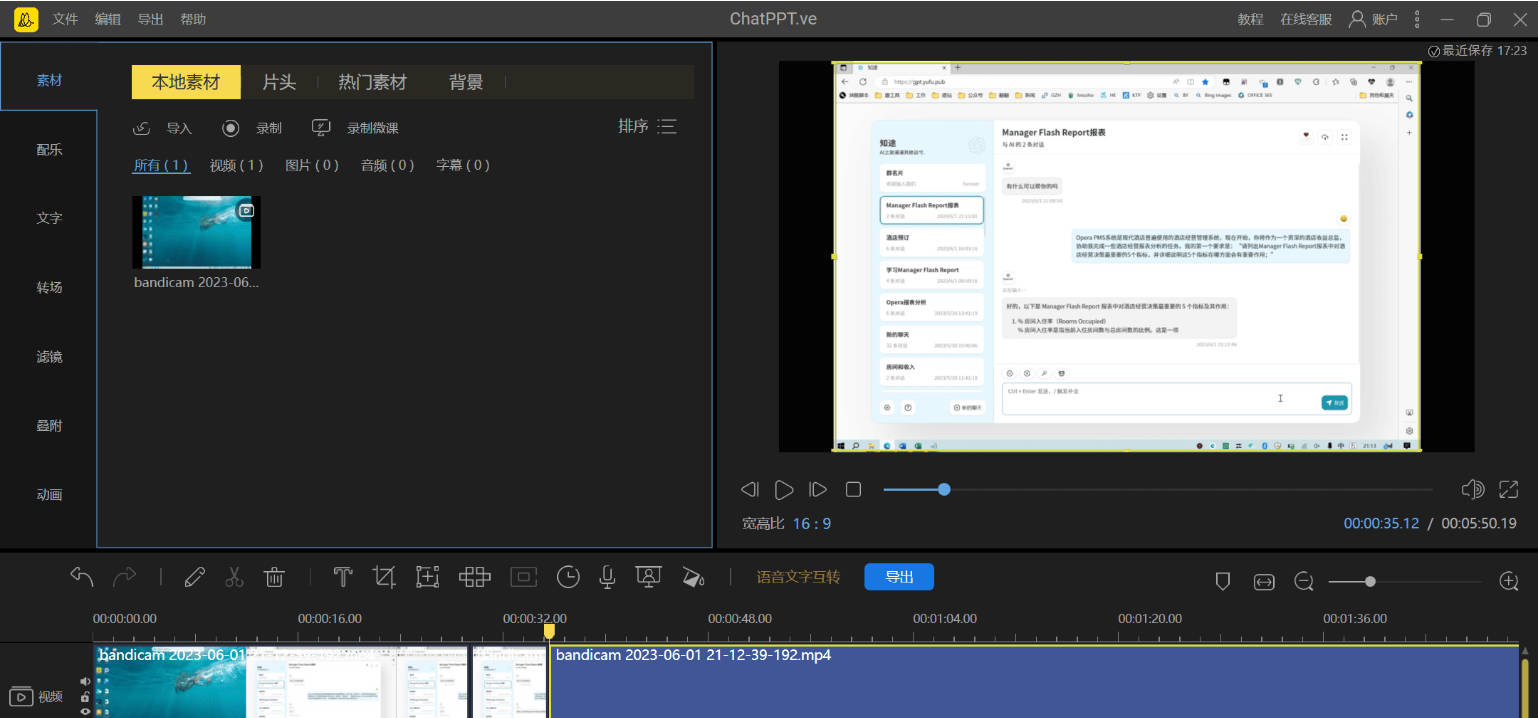Open the picture-in-picture tool

click(x=522, y=577)
